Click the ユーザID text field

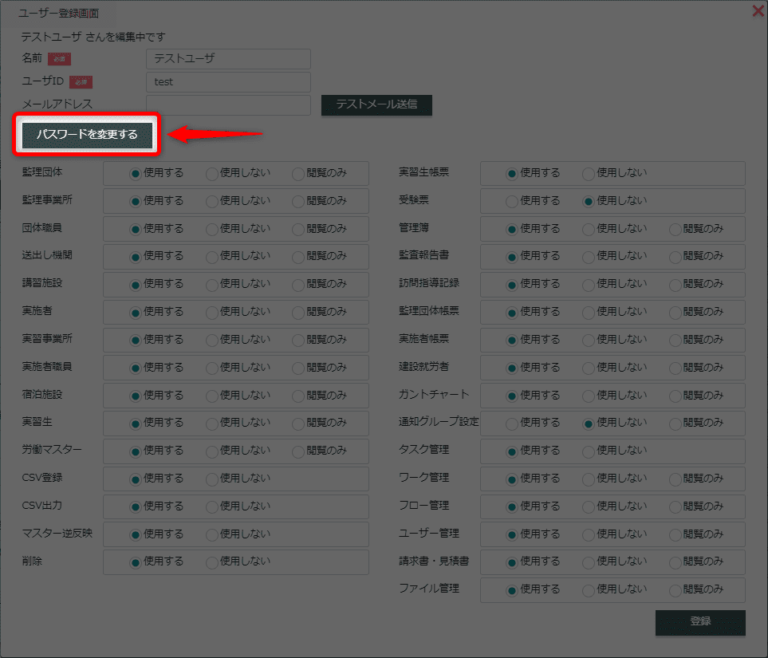coord(228,82)
